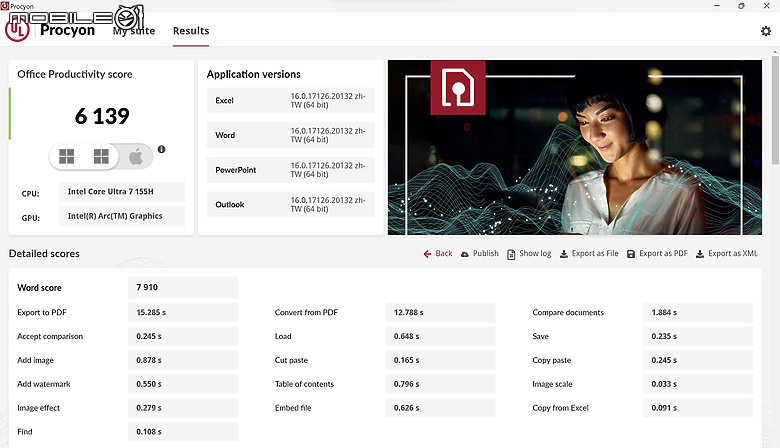Select Add watermark value 0.550 s

tap(183, 384)
